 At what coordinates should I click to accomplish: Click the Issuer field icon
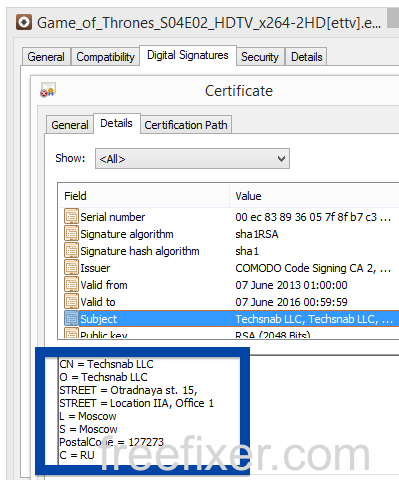(x=71, y=267)
